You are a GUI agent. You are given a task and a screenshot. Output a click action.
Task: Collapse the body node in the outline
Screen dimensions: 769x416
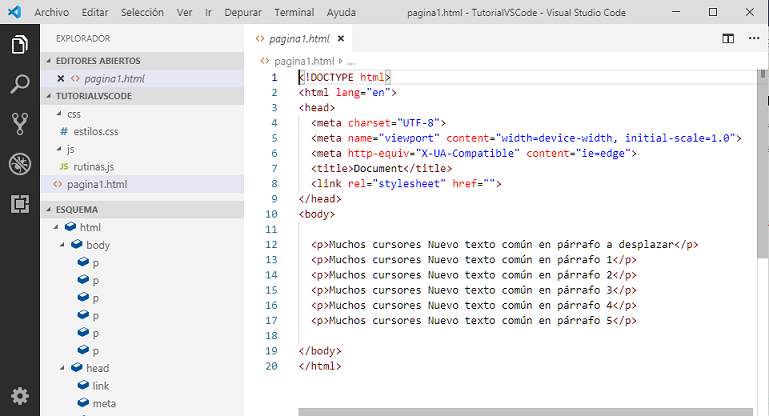coord(62,245)
